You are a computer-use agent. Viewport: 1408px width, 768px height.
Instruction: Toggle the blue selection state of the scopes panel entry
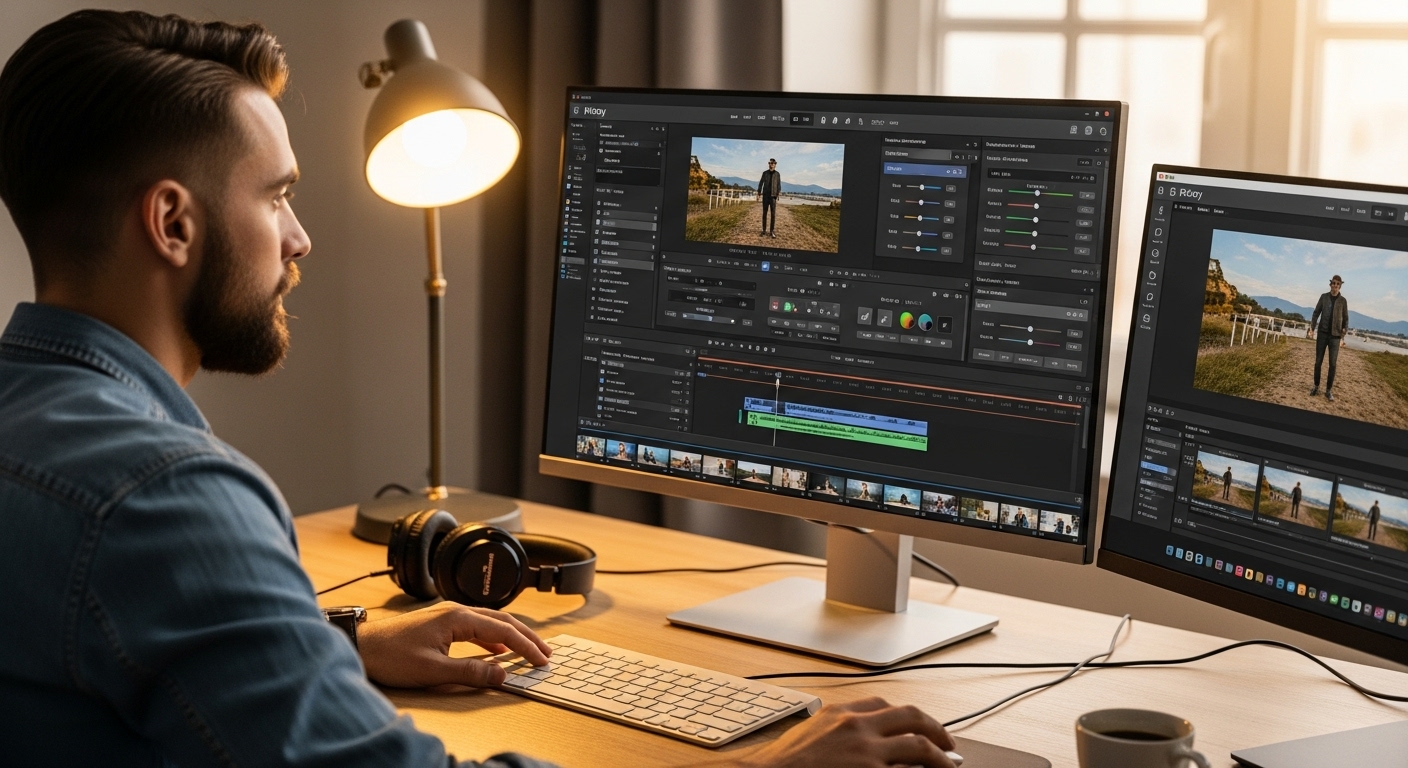(x=924, y=172)
